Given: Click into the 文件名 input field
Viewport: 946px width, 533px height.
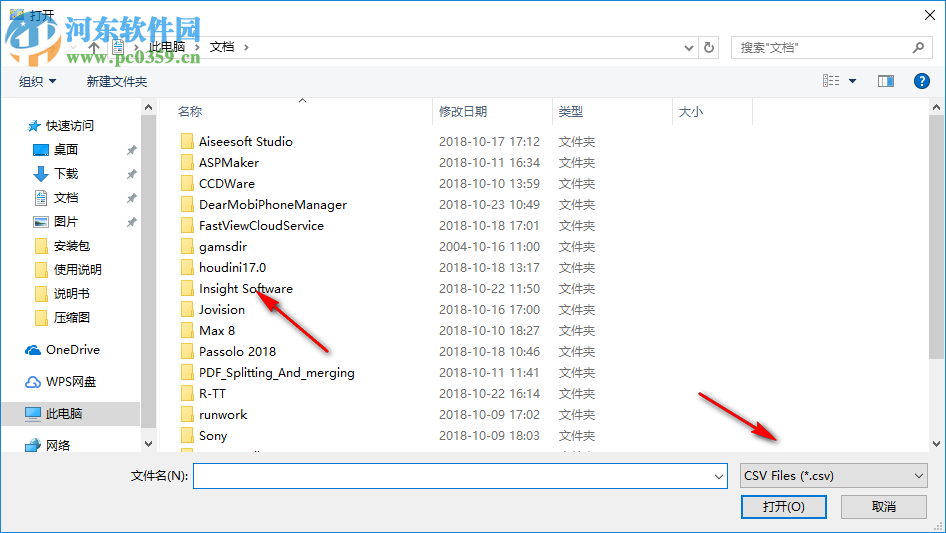Looking at the screenshot, I should tap(460, 476).
